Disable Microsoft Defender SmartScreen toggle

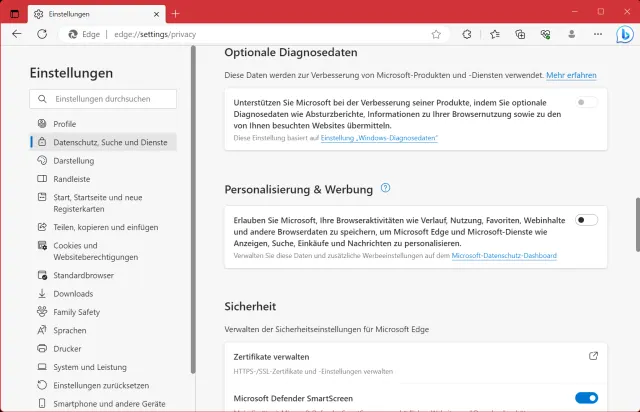(587, 398)
